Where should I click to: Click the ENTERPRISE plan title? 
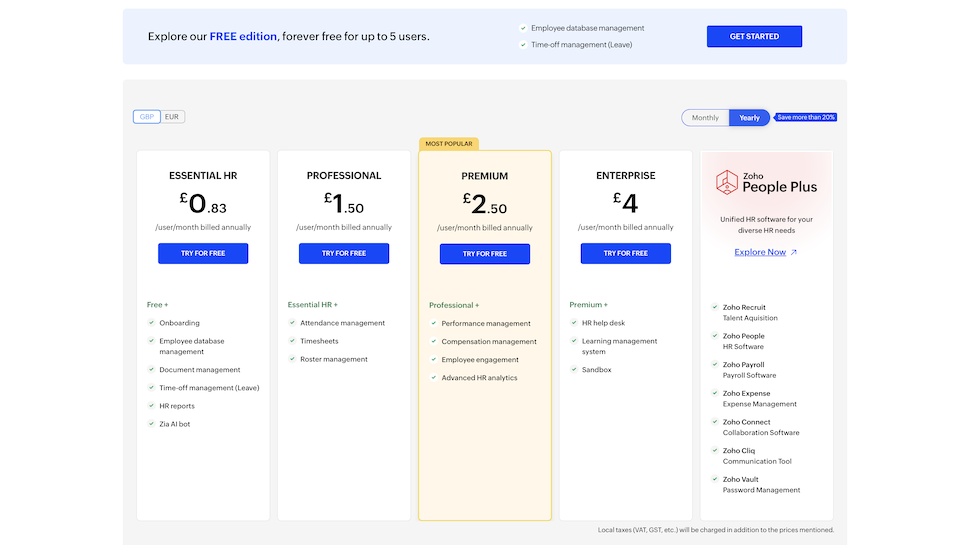coord(625,176)
